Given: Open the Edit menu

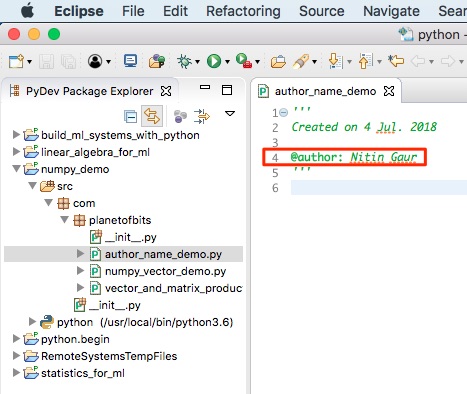Looking at the screenshot, I should click(x=175, y=11).
